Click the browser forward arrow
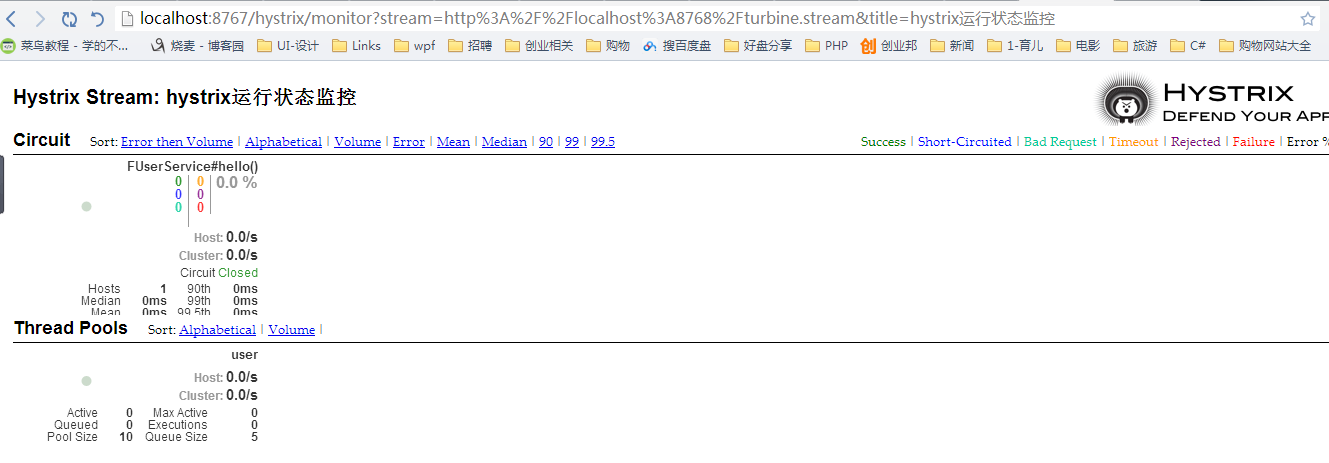This screenshot has width=1329, height=463. [x=40, y=19]
